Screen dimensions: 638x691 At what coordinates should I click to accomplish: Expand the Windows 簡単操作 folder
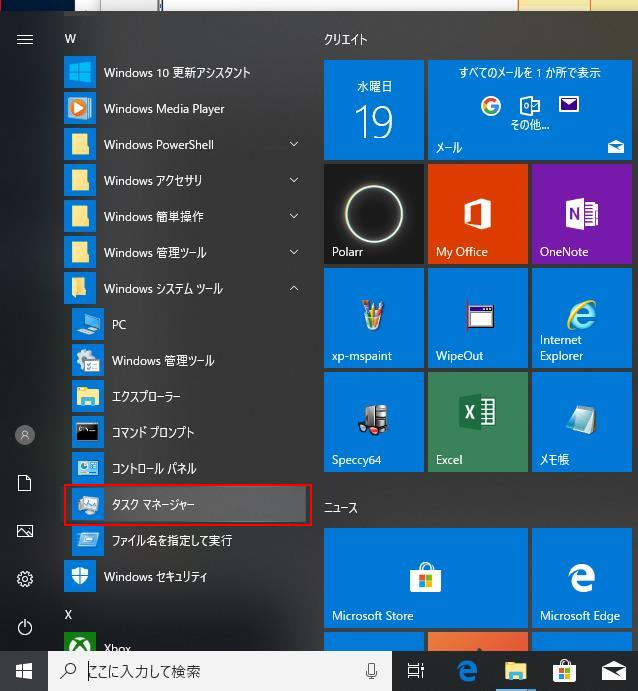point(185,217)
